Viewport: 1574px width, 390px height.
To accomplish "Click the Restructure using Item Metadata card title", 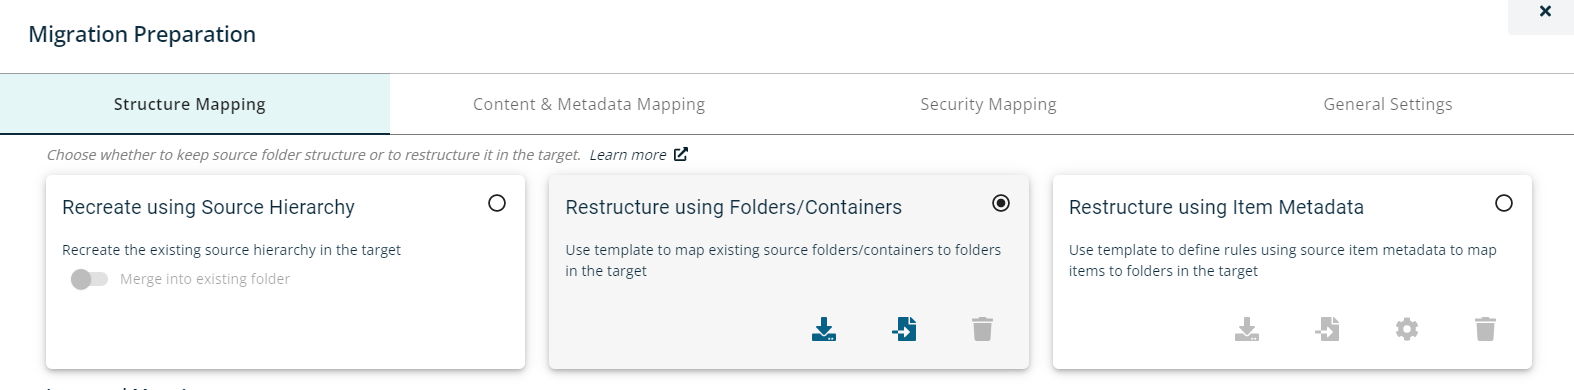I will [1216, 207].
